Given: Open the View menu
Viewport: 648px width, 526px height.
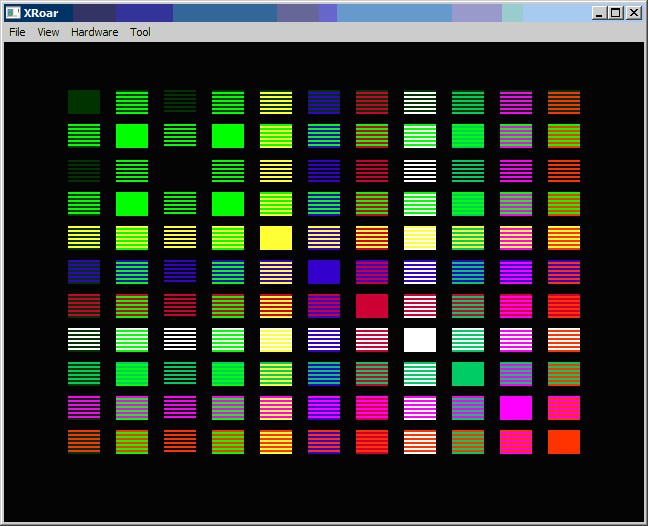Looking at the screenshot, I should (x=48, y=32).
